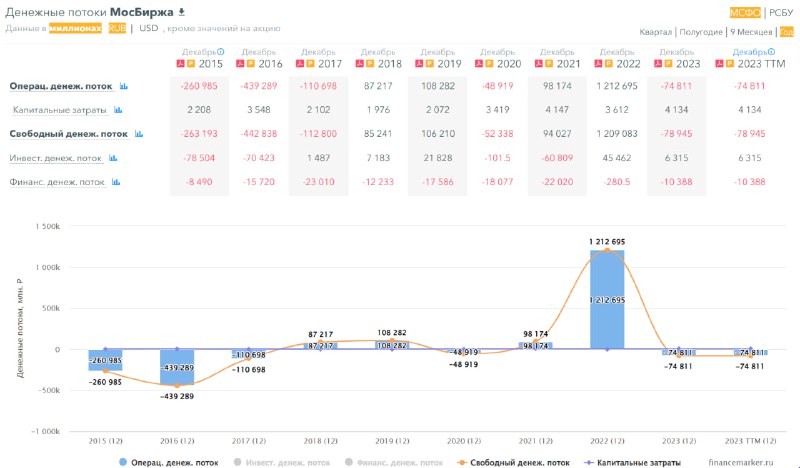
Task: Click the 1 212 695 cell for 2022
Action: coord(617,86)
